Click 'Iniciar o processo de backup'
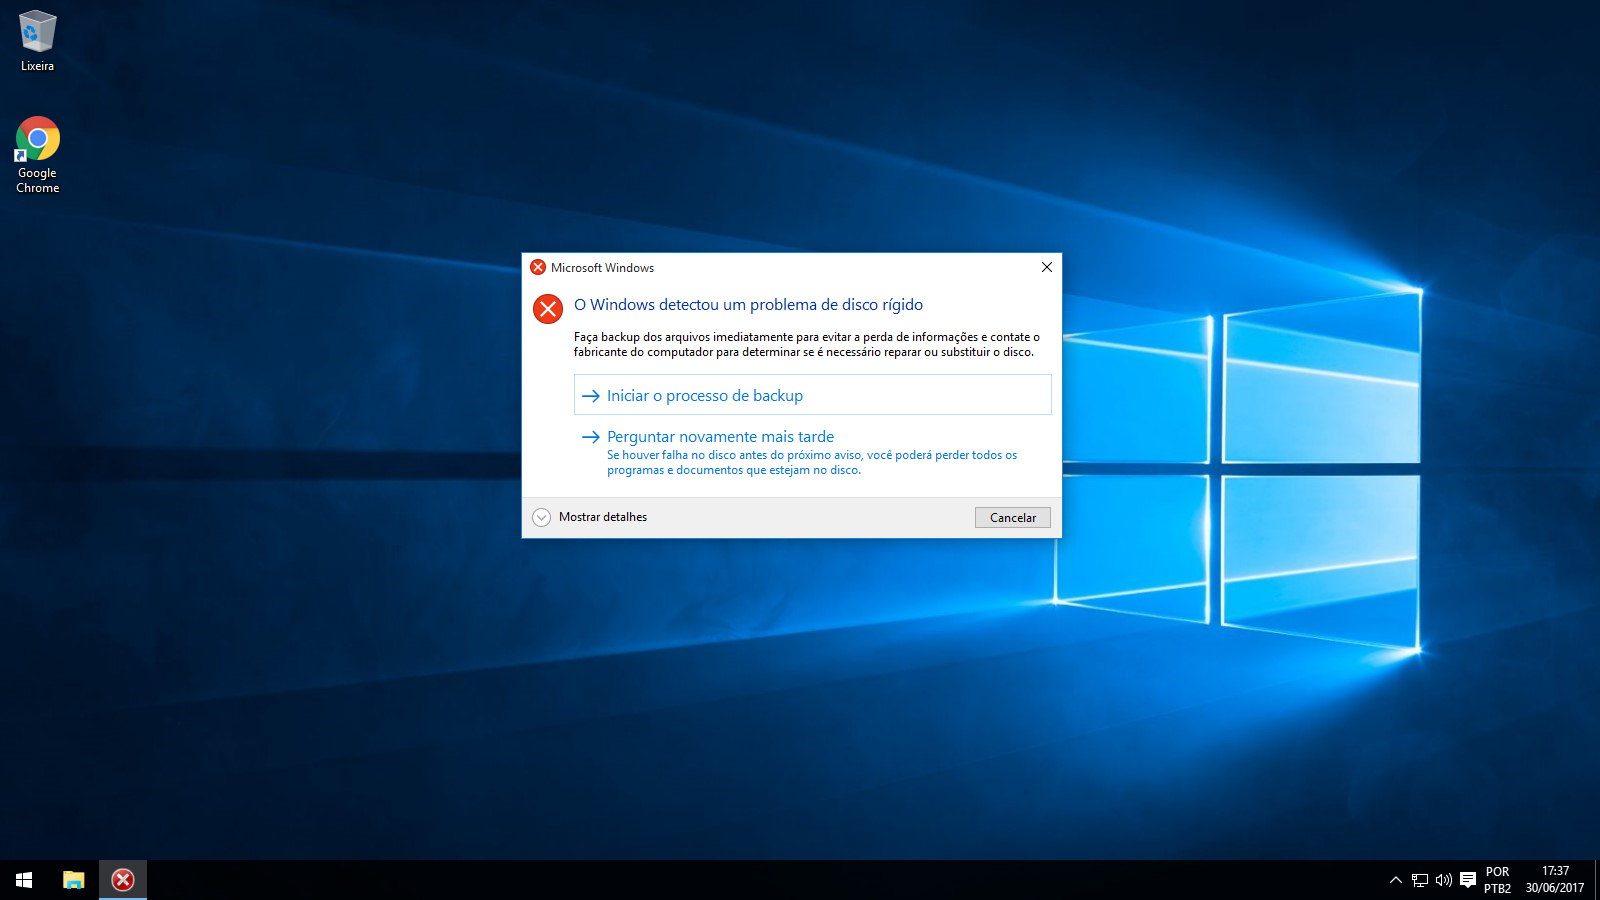Screen dimensions: 1600x900 [812, 395]
